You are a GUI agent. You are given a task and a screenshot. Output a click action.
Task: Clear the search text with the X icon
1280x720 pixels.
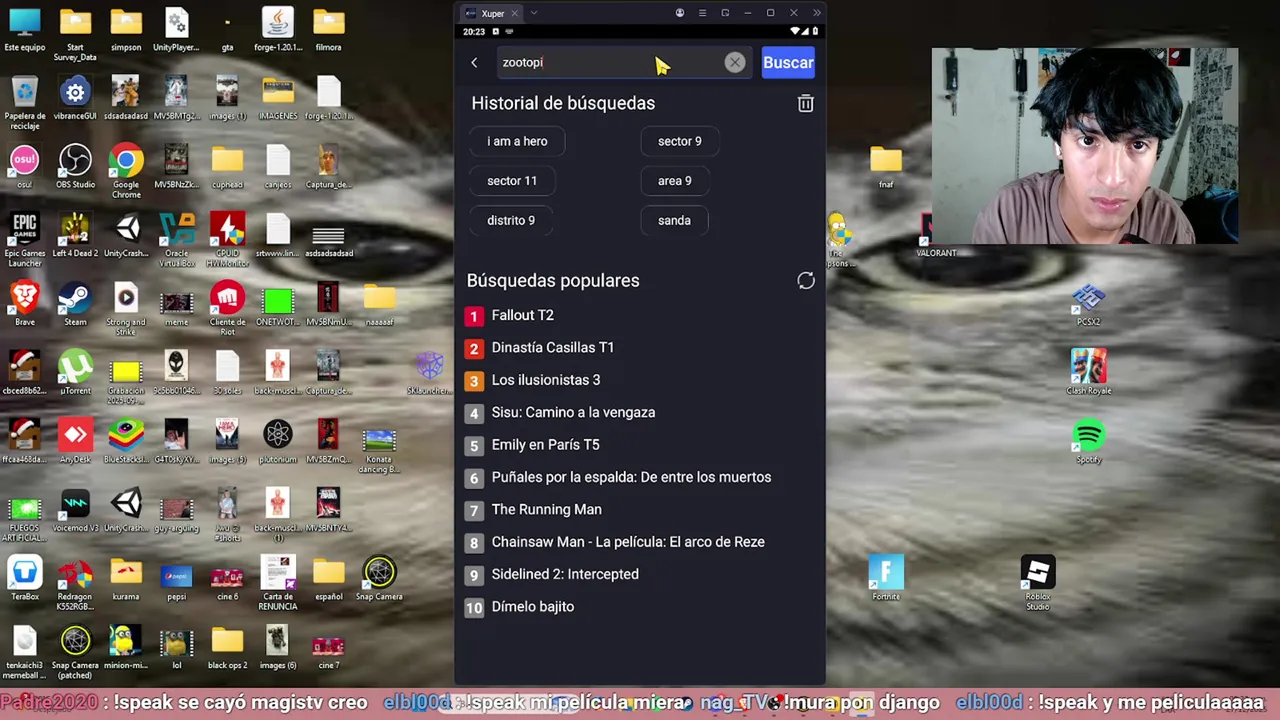pyautogui.click(x=735, y=62)
